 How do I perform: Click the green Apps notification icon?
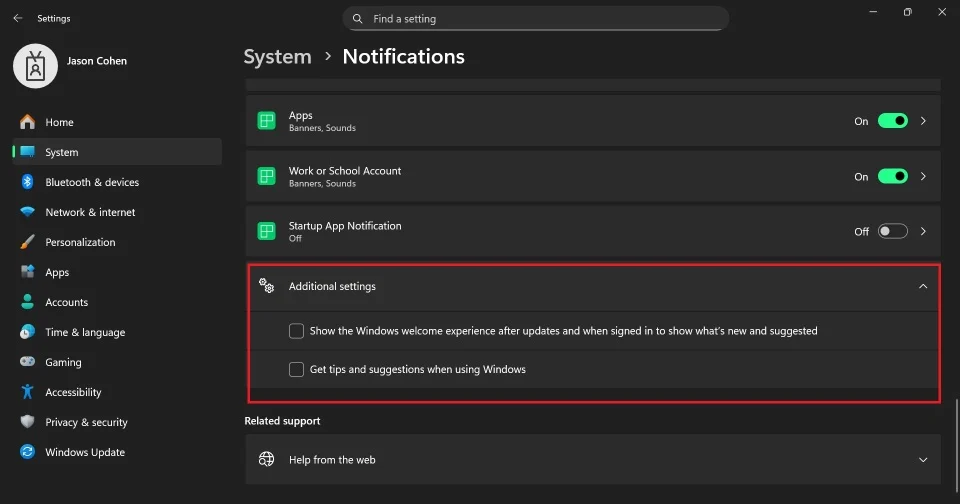pos(266,121)
